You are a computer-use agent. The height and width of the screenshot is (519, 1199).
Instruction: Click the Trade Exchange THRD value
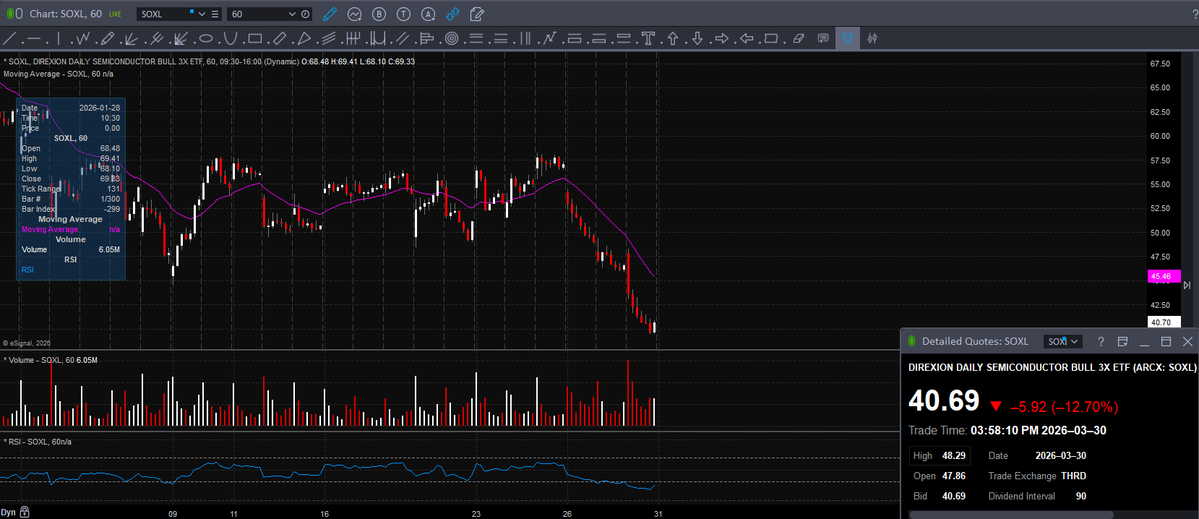click(1074, 476)
